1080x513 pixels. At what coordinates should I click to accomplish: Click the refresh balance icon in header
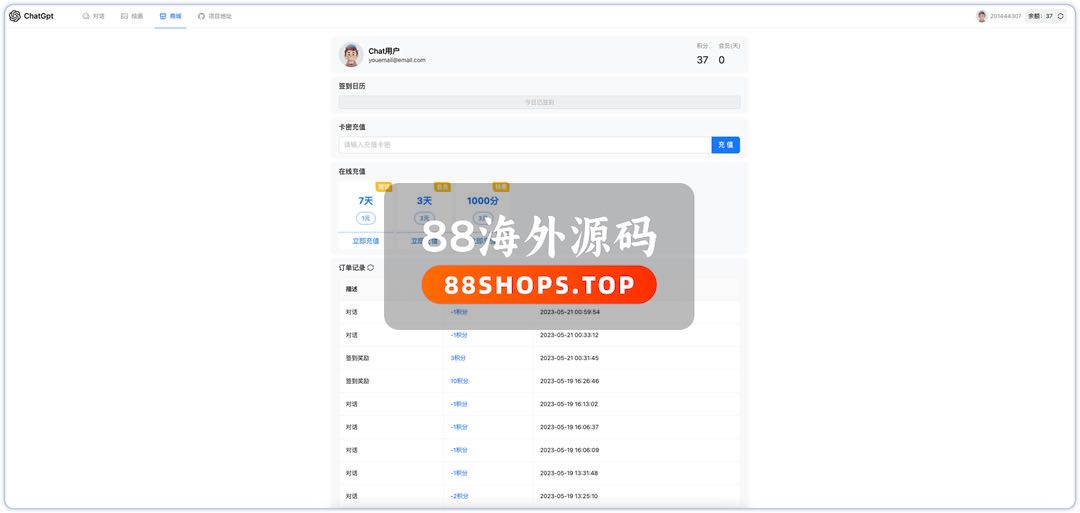[x=1060, y=16]
